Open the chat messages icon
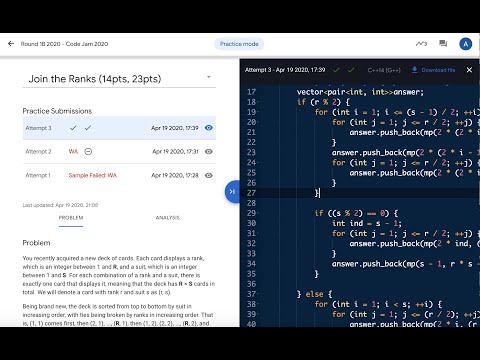 click(443, 44)
